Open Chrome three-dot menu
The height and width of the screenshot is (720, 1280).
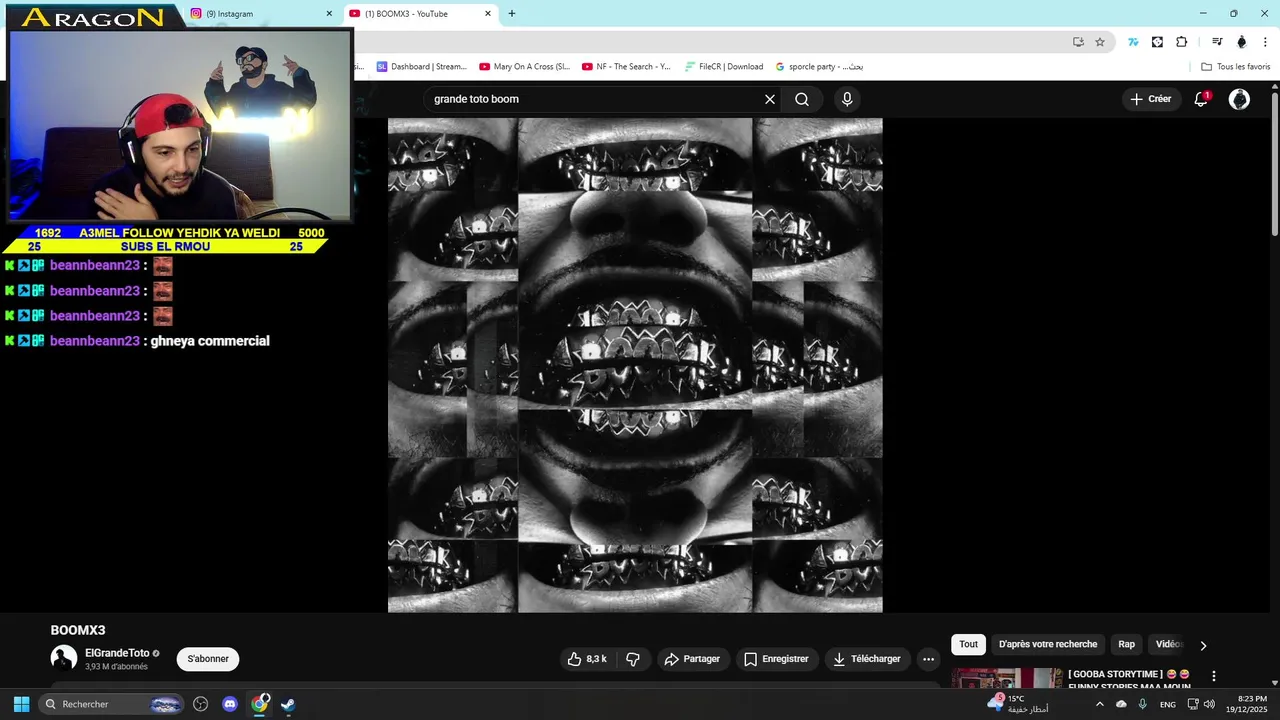pos(1265,42)
